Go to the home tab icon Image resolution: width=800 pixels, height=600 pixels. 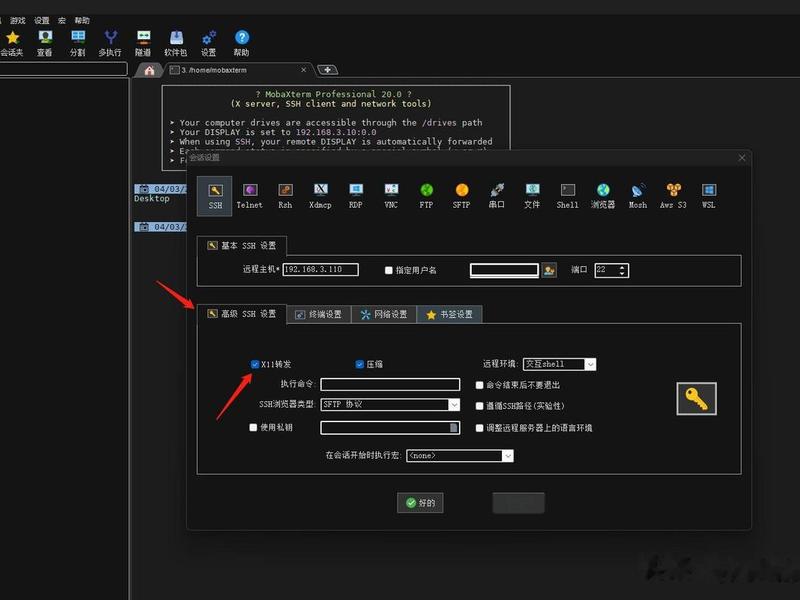149,70
